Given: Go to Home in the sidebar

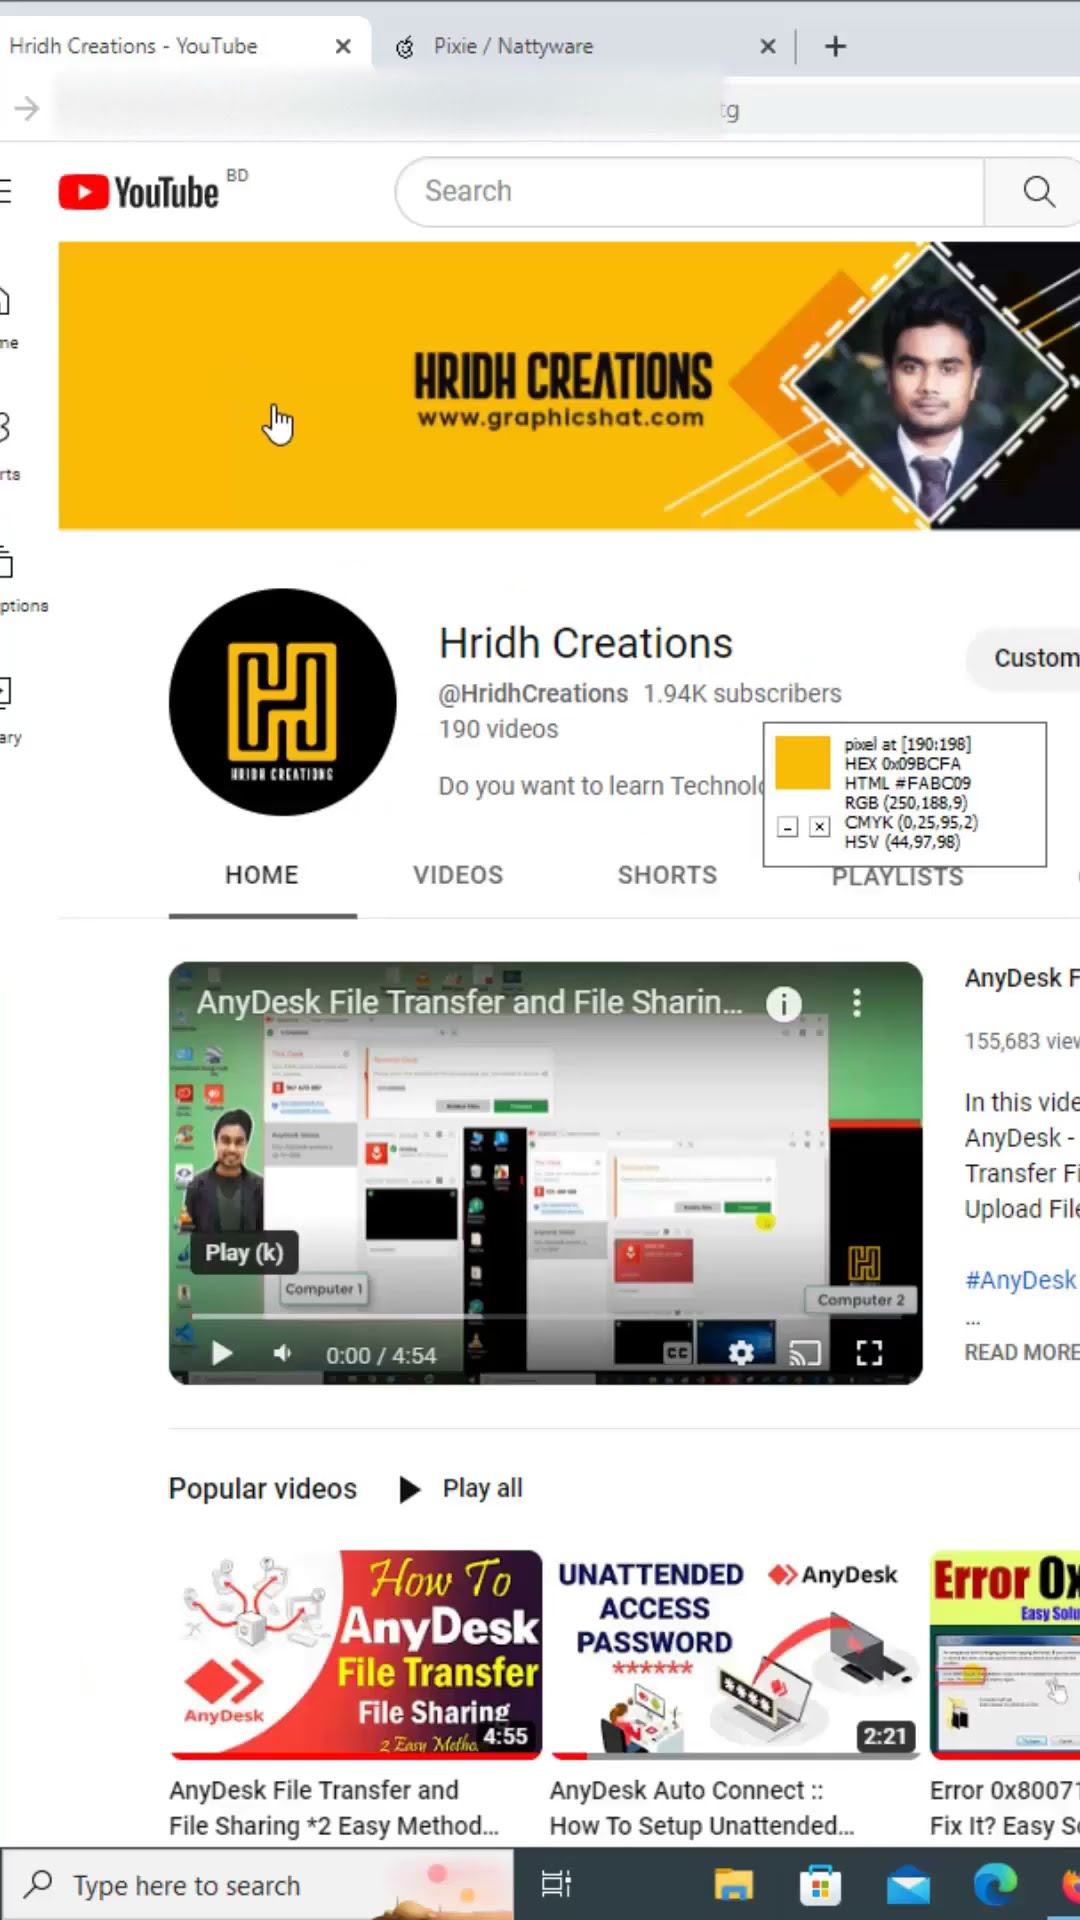Looking at the screenshot, I should tap(8, 318).
